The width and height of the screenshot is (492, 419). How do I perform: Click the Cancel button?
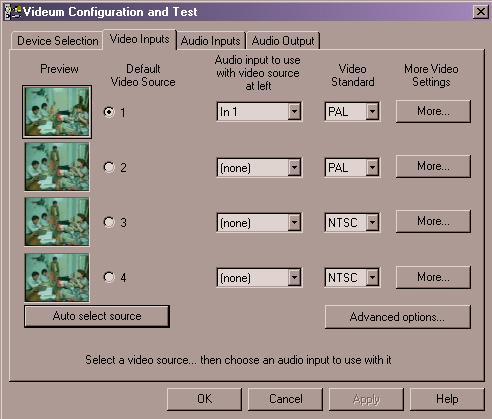tap(285, 399)
